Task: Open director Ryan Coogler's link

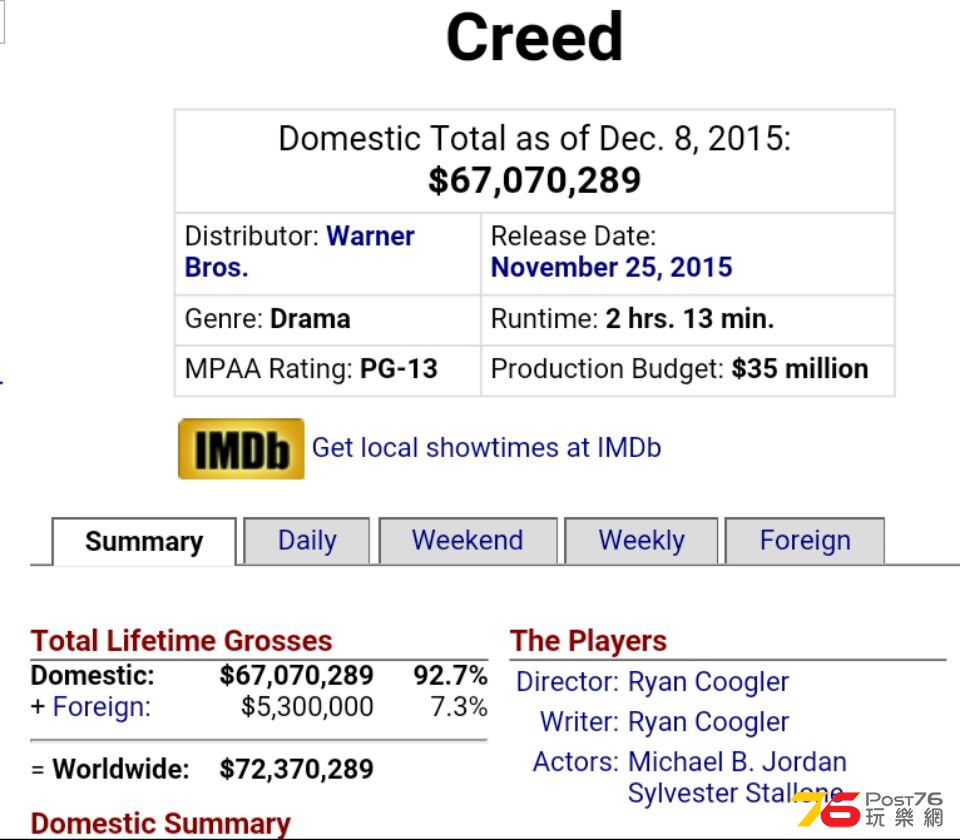Action: coord(708,682)
